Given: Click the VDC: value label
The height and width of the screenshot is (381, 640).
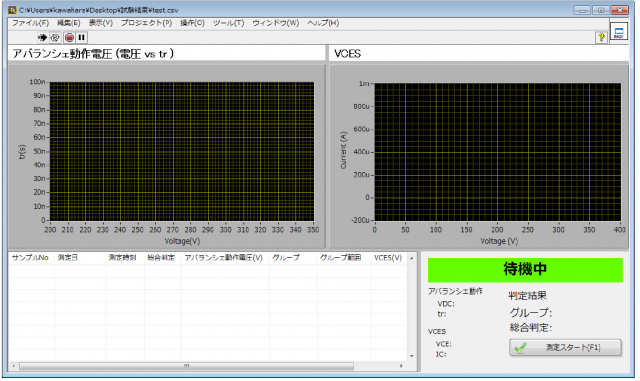Looking at the screenshot, I should (446, 304).
